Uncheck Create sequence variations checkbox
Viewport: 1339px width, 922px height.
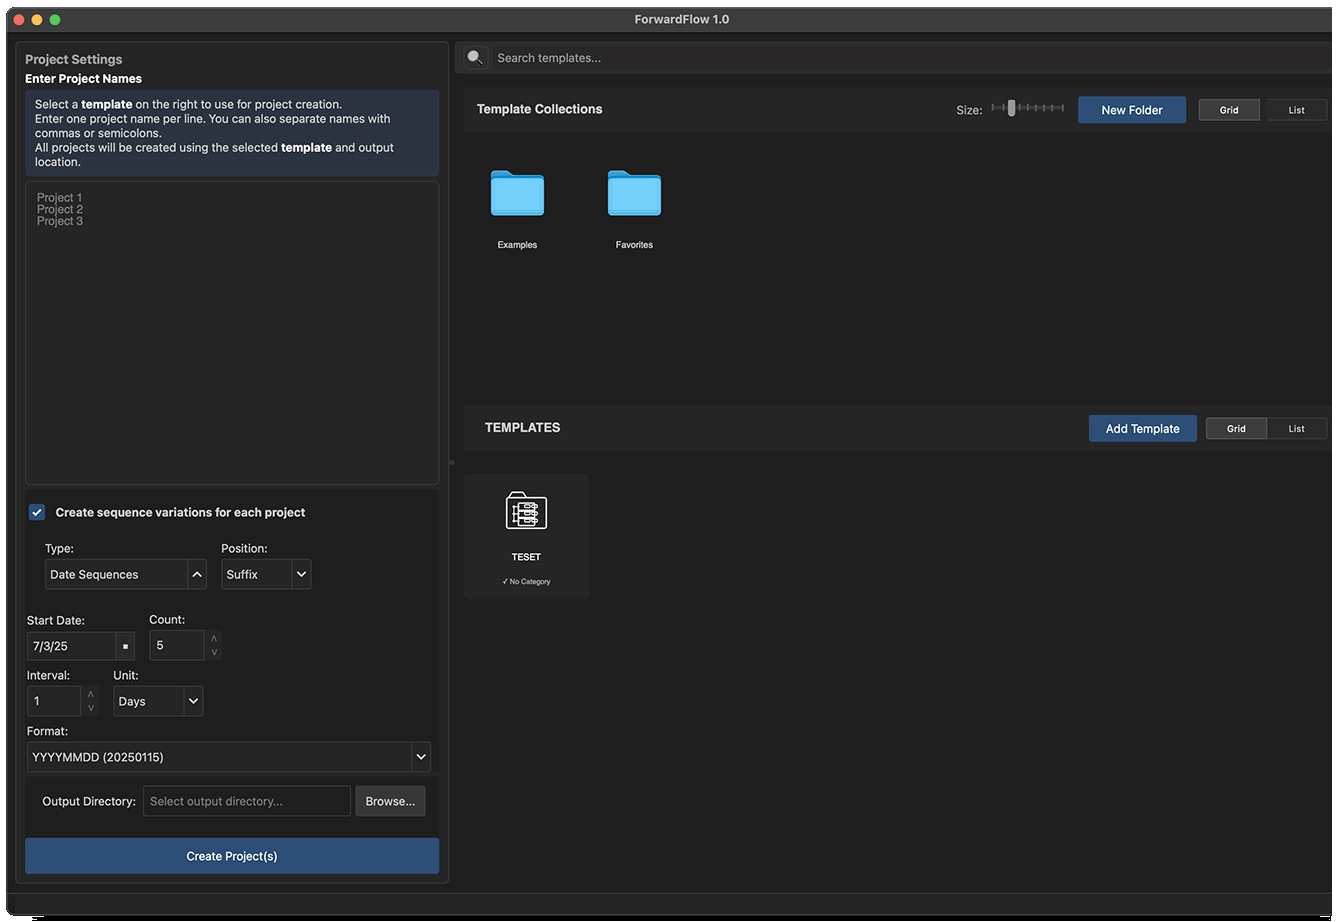click(x=37, y=512)
